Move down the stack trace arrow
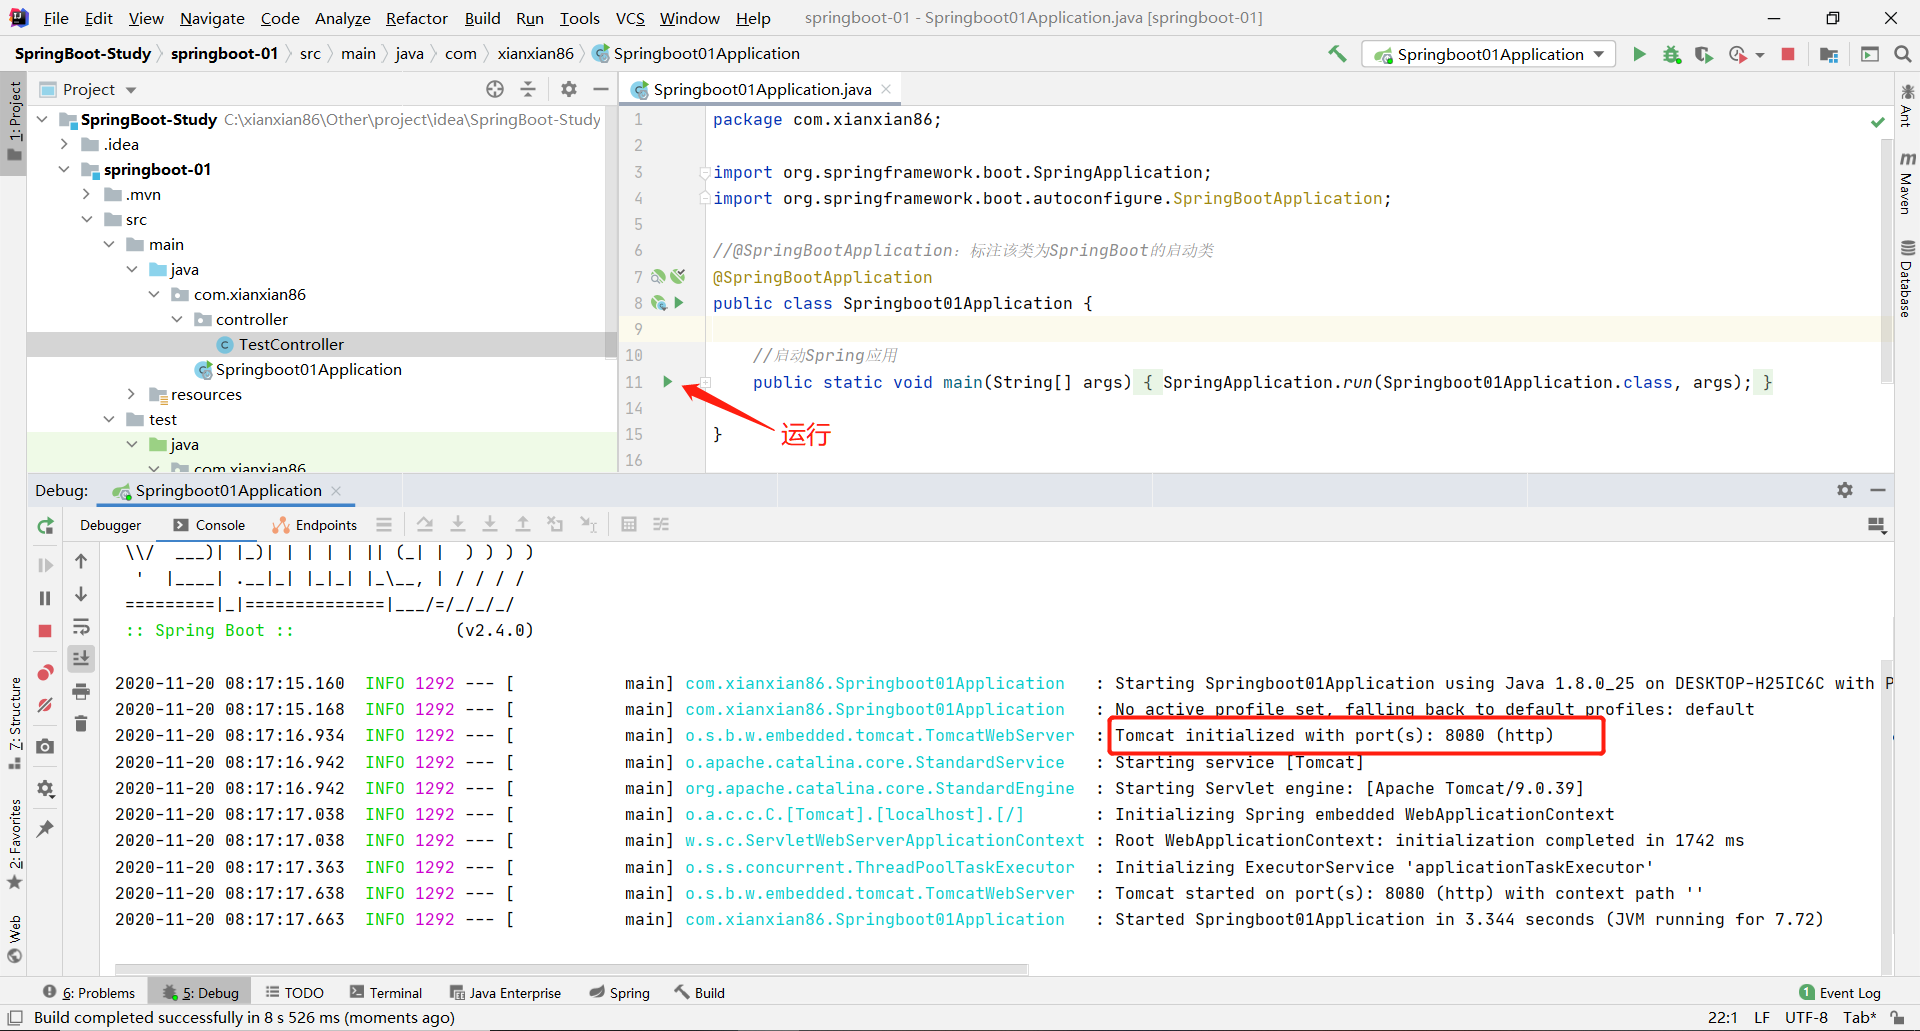Image resolution: width=1920 pixels, height=1031 pixels. click(x=81, y=594)
